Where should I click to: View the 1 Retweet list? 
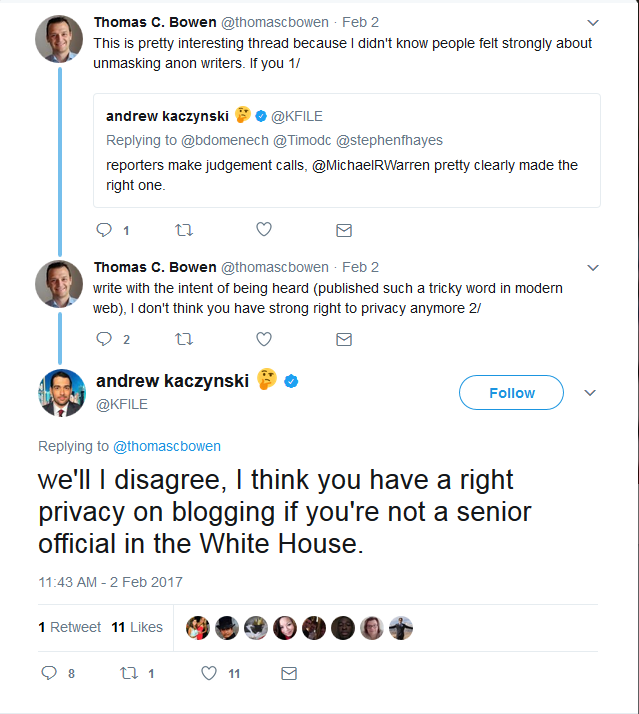coord(69,627)
